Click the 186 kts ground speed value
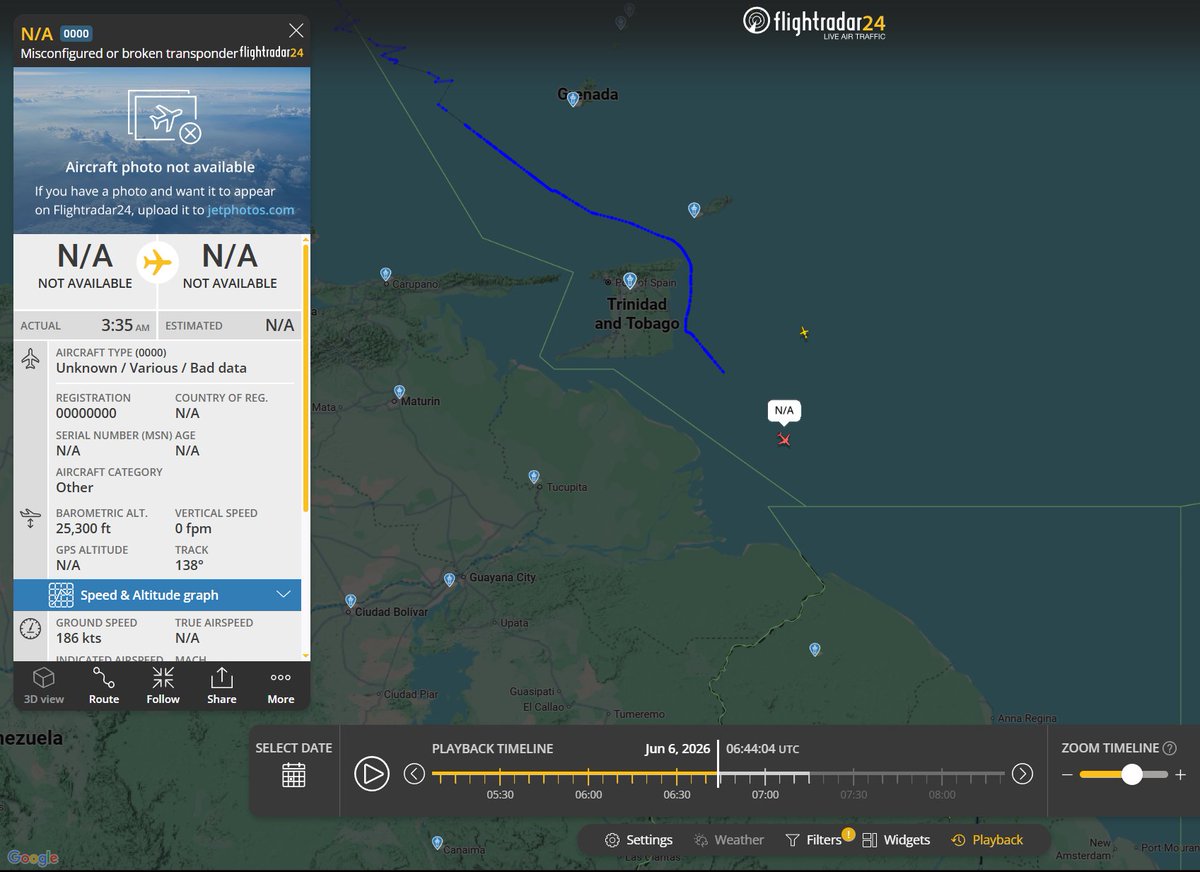The height and width of the screenshot is (872, 1200). [79, 638]
